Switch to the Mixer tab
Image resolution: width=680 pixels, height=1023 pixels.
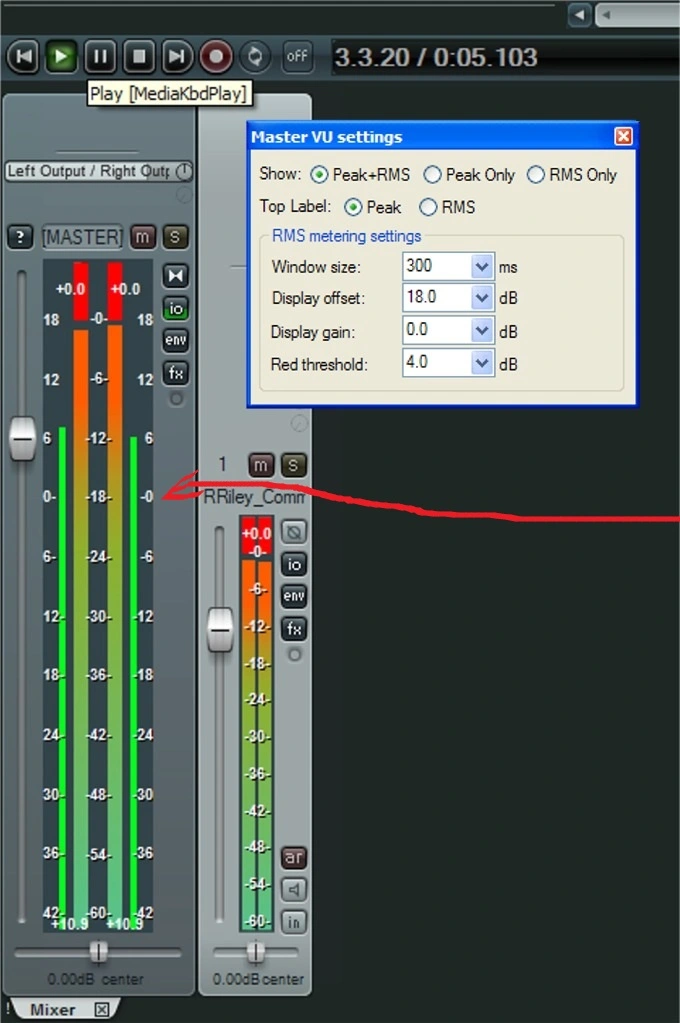52,1010
